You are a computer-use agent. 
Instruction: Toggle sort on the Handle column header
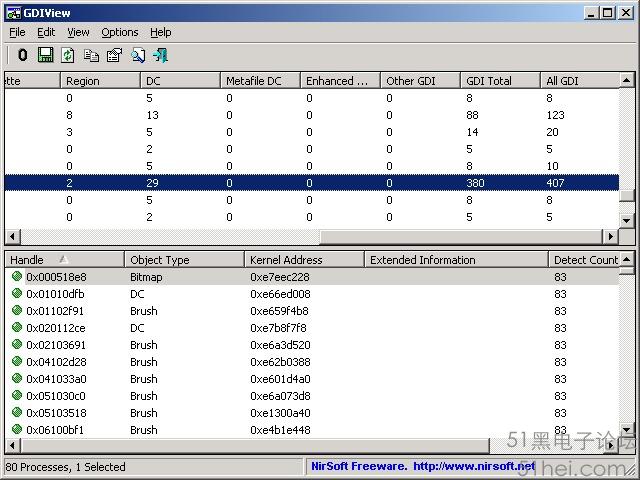click(x=64, y=260)
